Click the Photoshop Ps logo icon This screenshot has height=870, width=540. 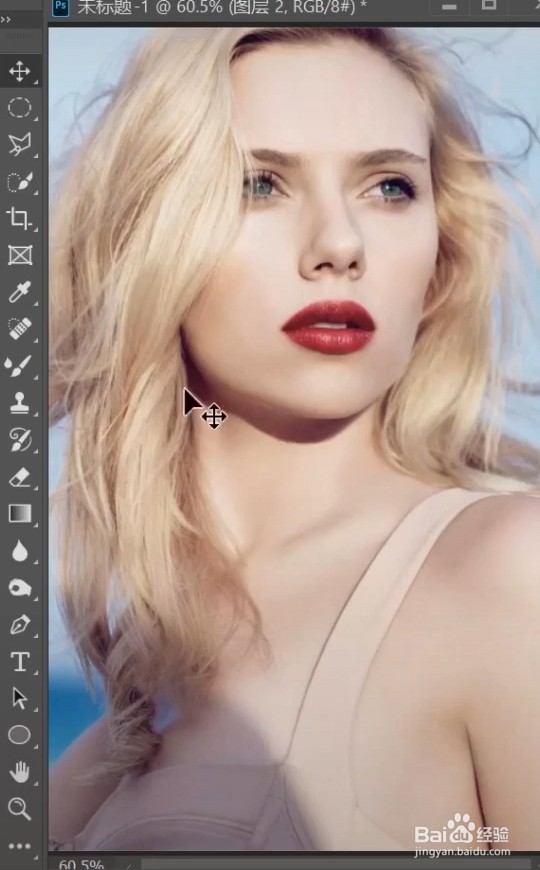click(x=60, y=8)
